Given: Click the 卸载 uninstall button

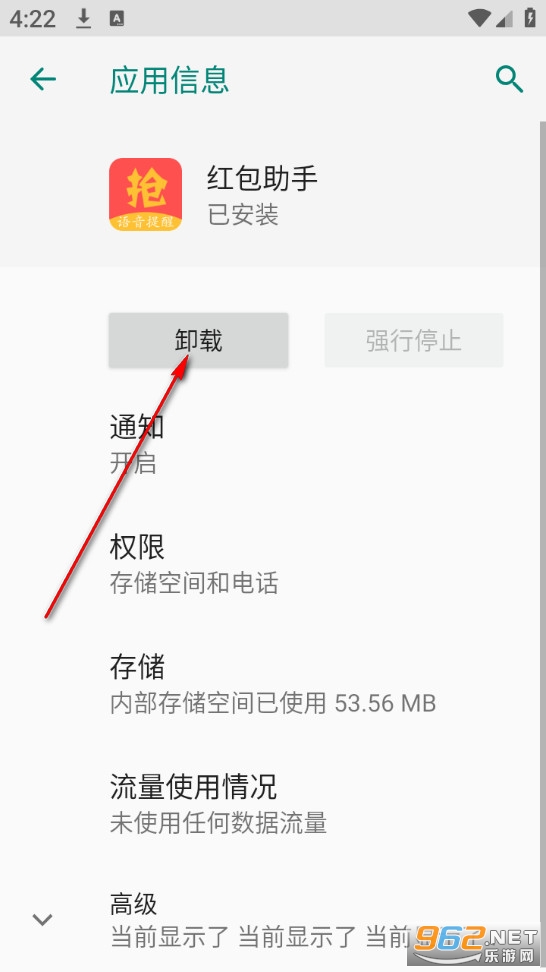Looking at the screenshot, I should [x=198, y=340].
